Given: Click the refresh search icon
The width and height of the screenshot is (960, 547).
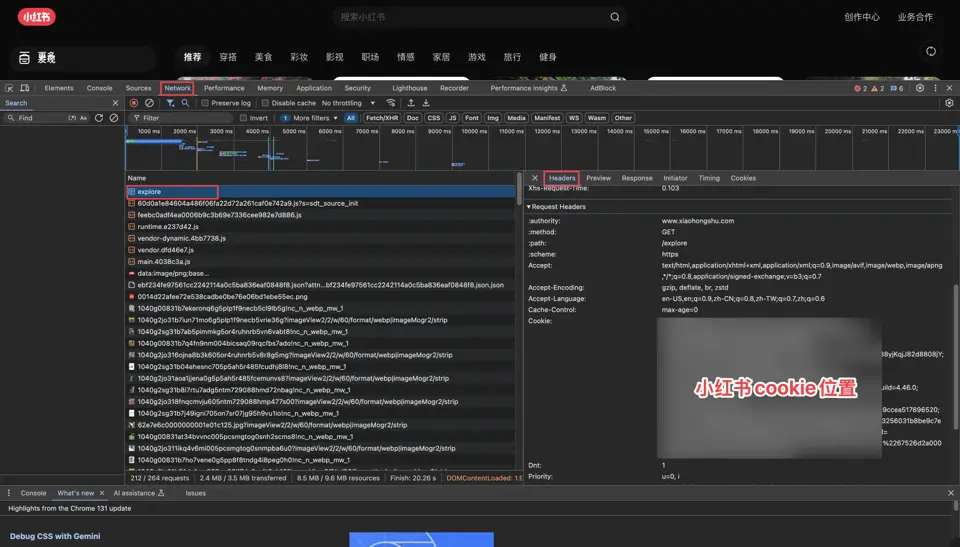Looking at the screenshot, I should 99,118.
